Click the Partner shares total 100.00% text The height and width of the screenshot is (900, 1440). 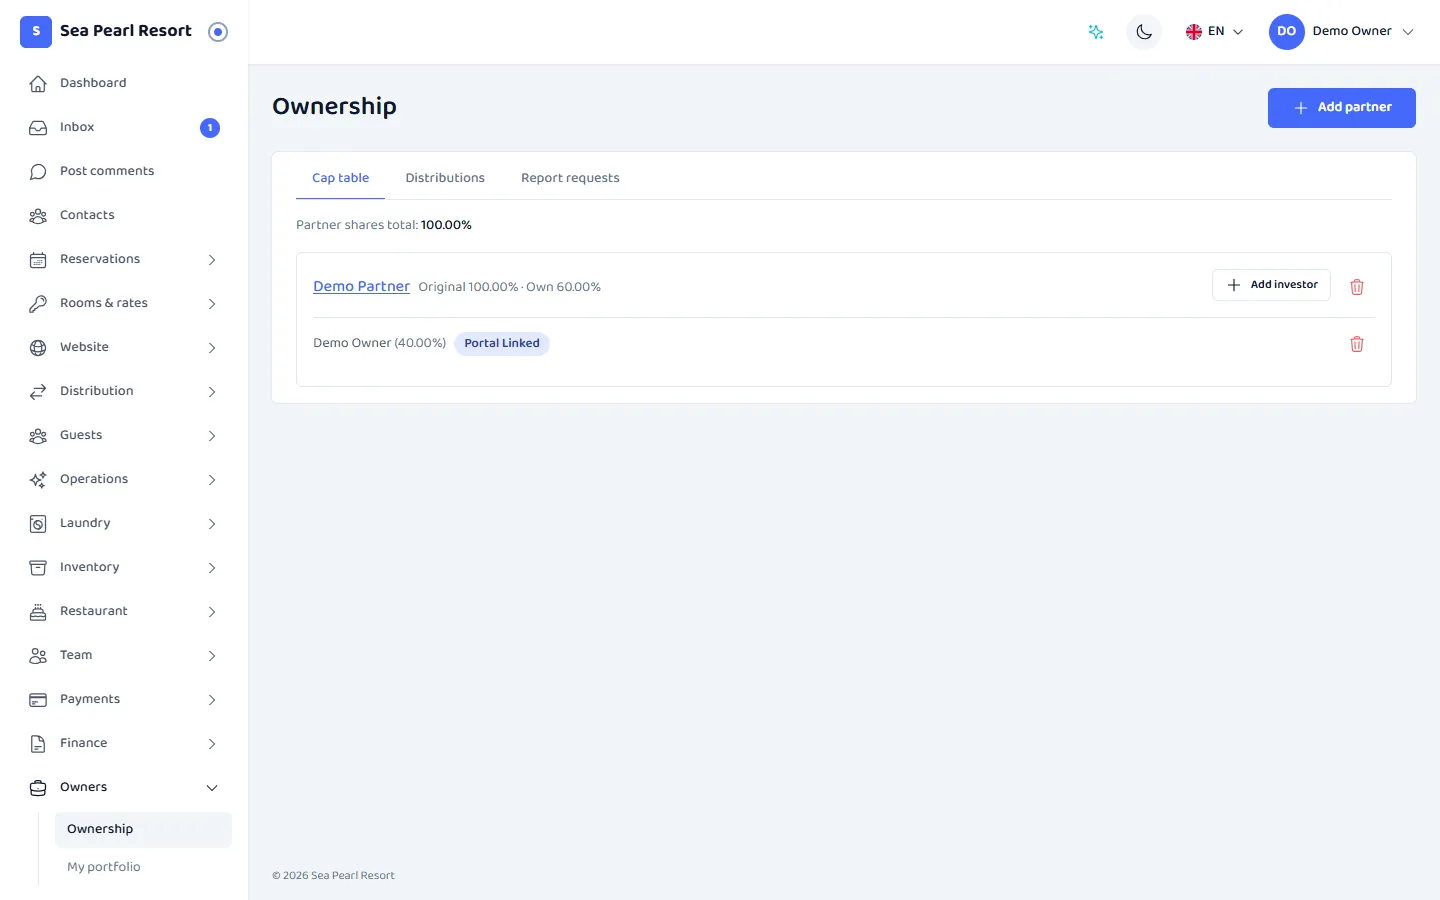(384, 225)
